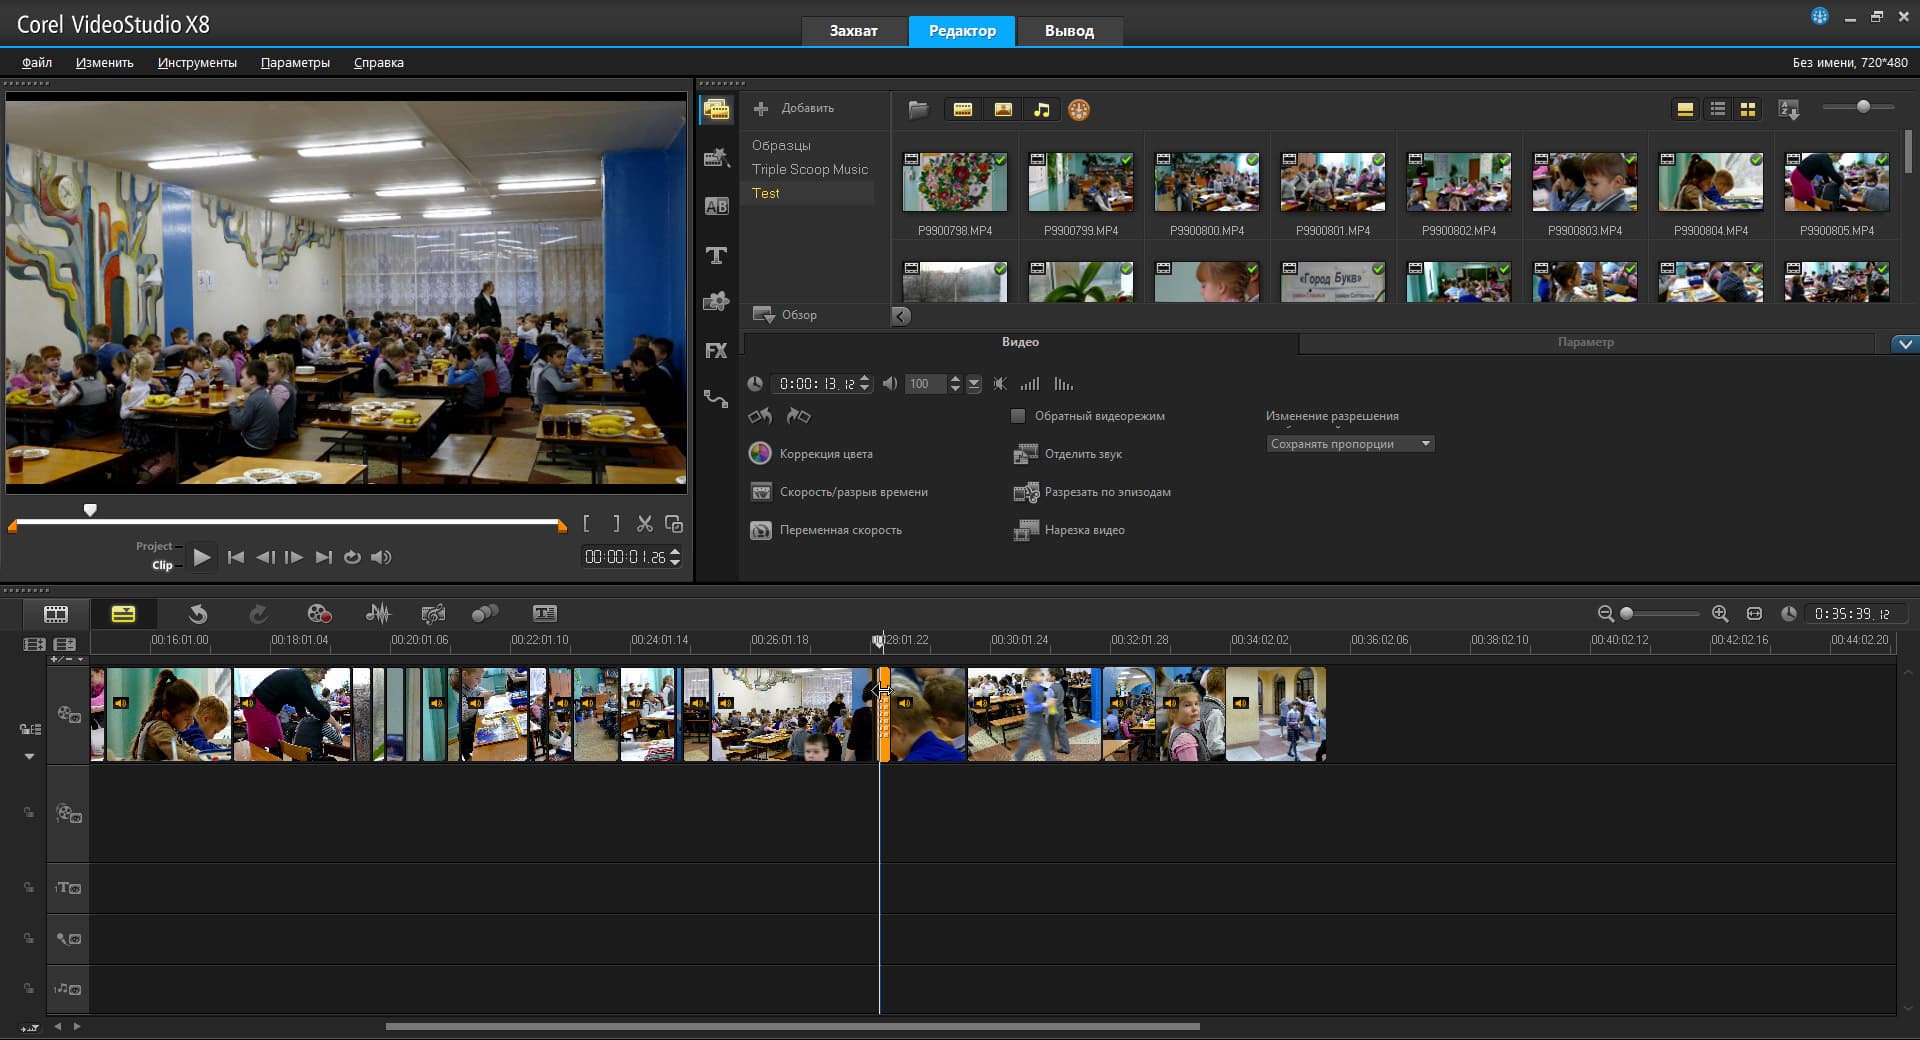The width and height of the screenshot is (1920, 1040).
Task: Toggle audio files visibility in library
Action: (1042, 110)
